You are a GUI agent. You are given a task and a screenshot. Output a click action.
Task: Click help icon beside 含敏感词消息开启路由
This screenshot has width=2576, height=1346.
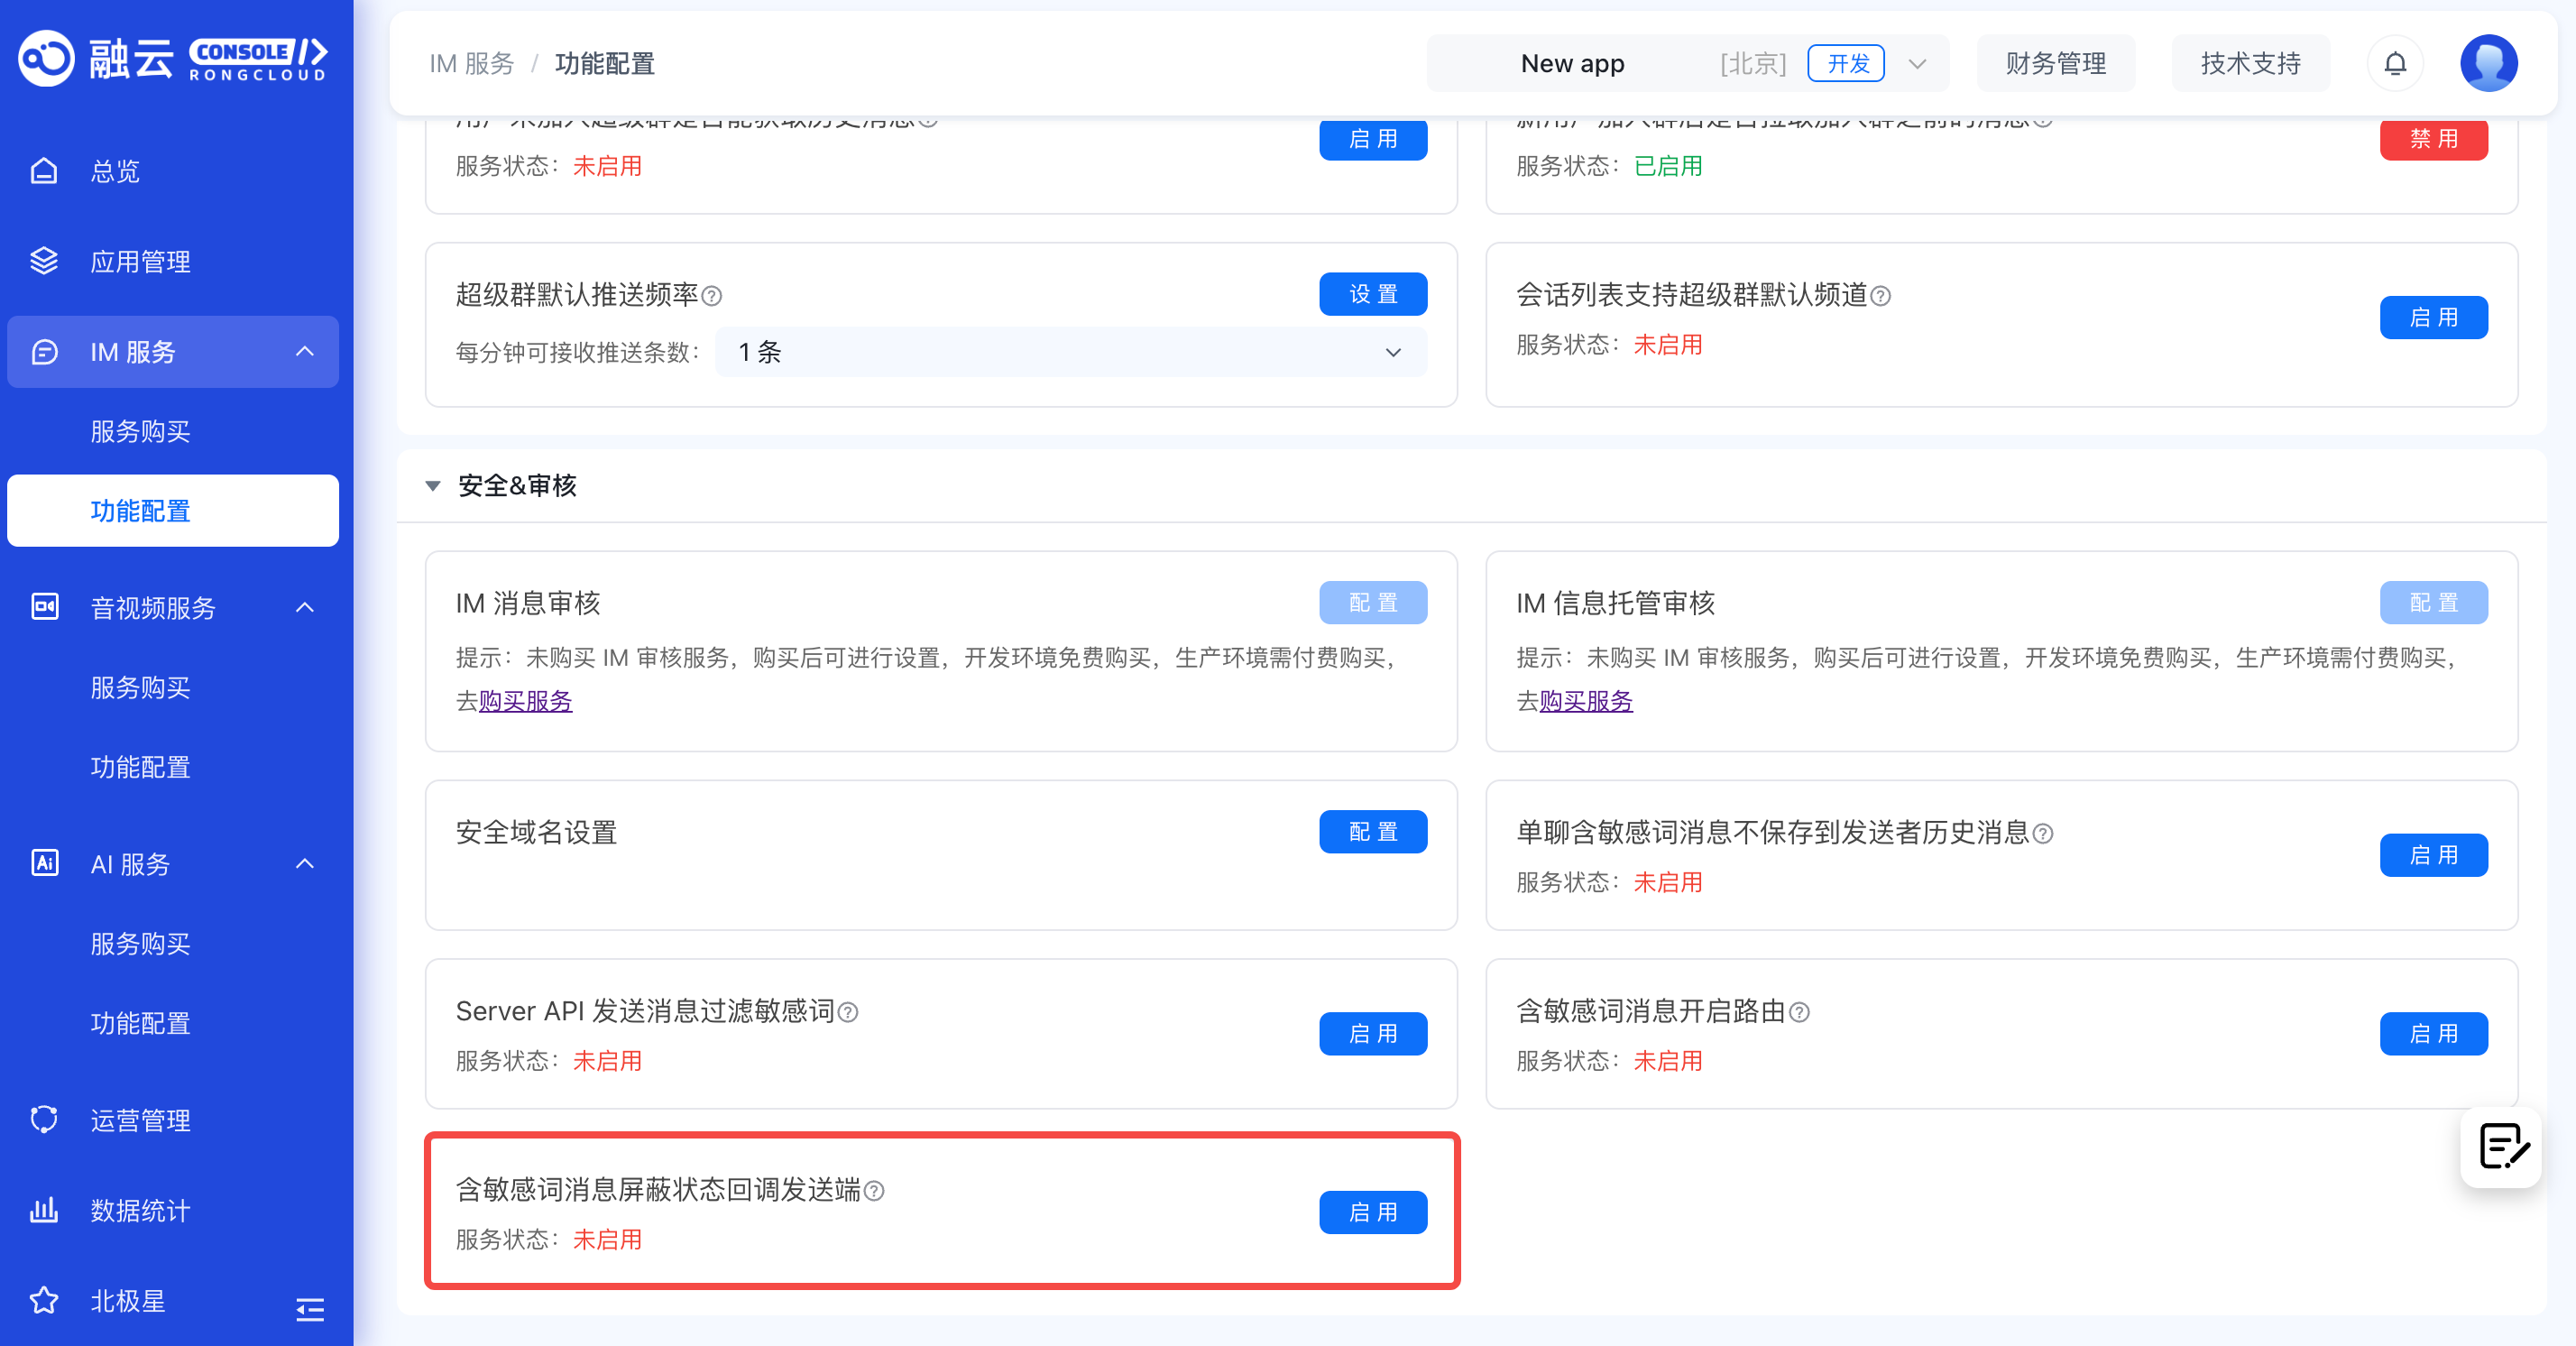click(1799, 1012)
